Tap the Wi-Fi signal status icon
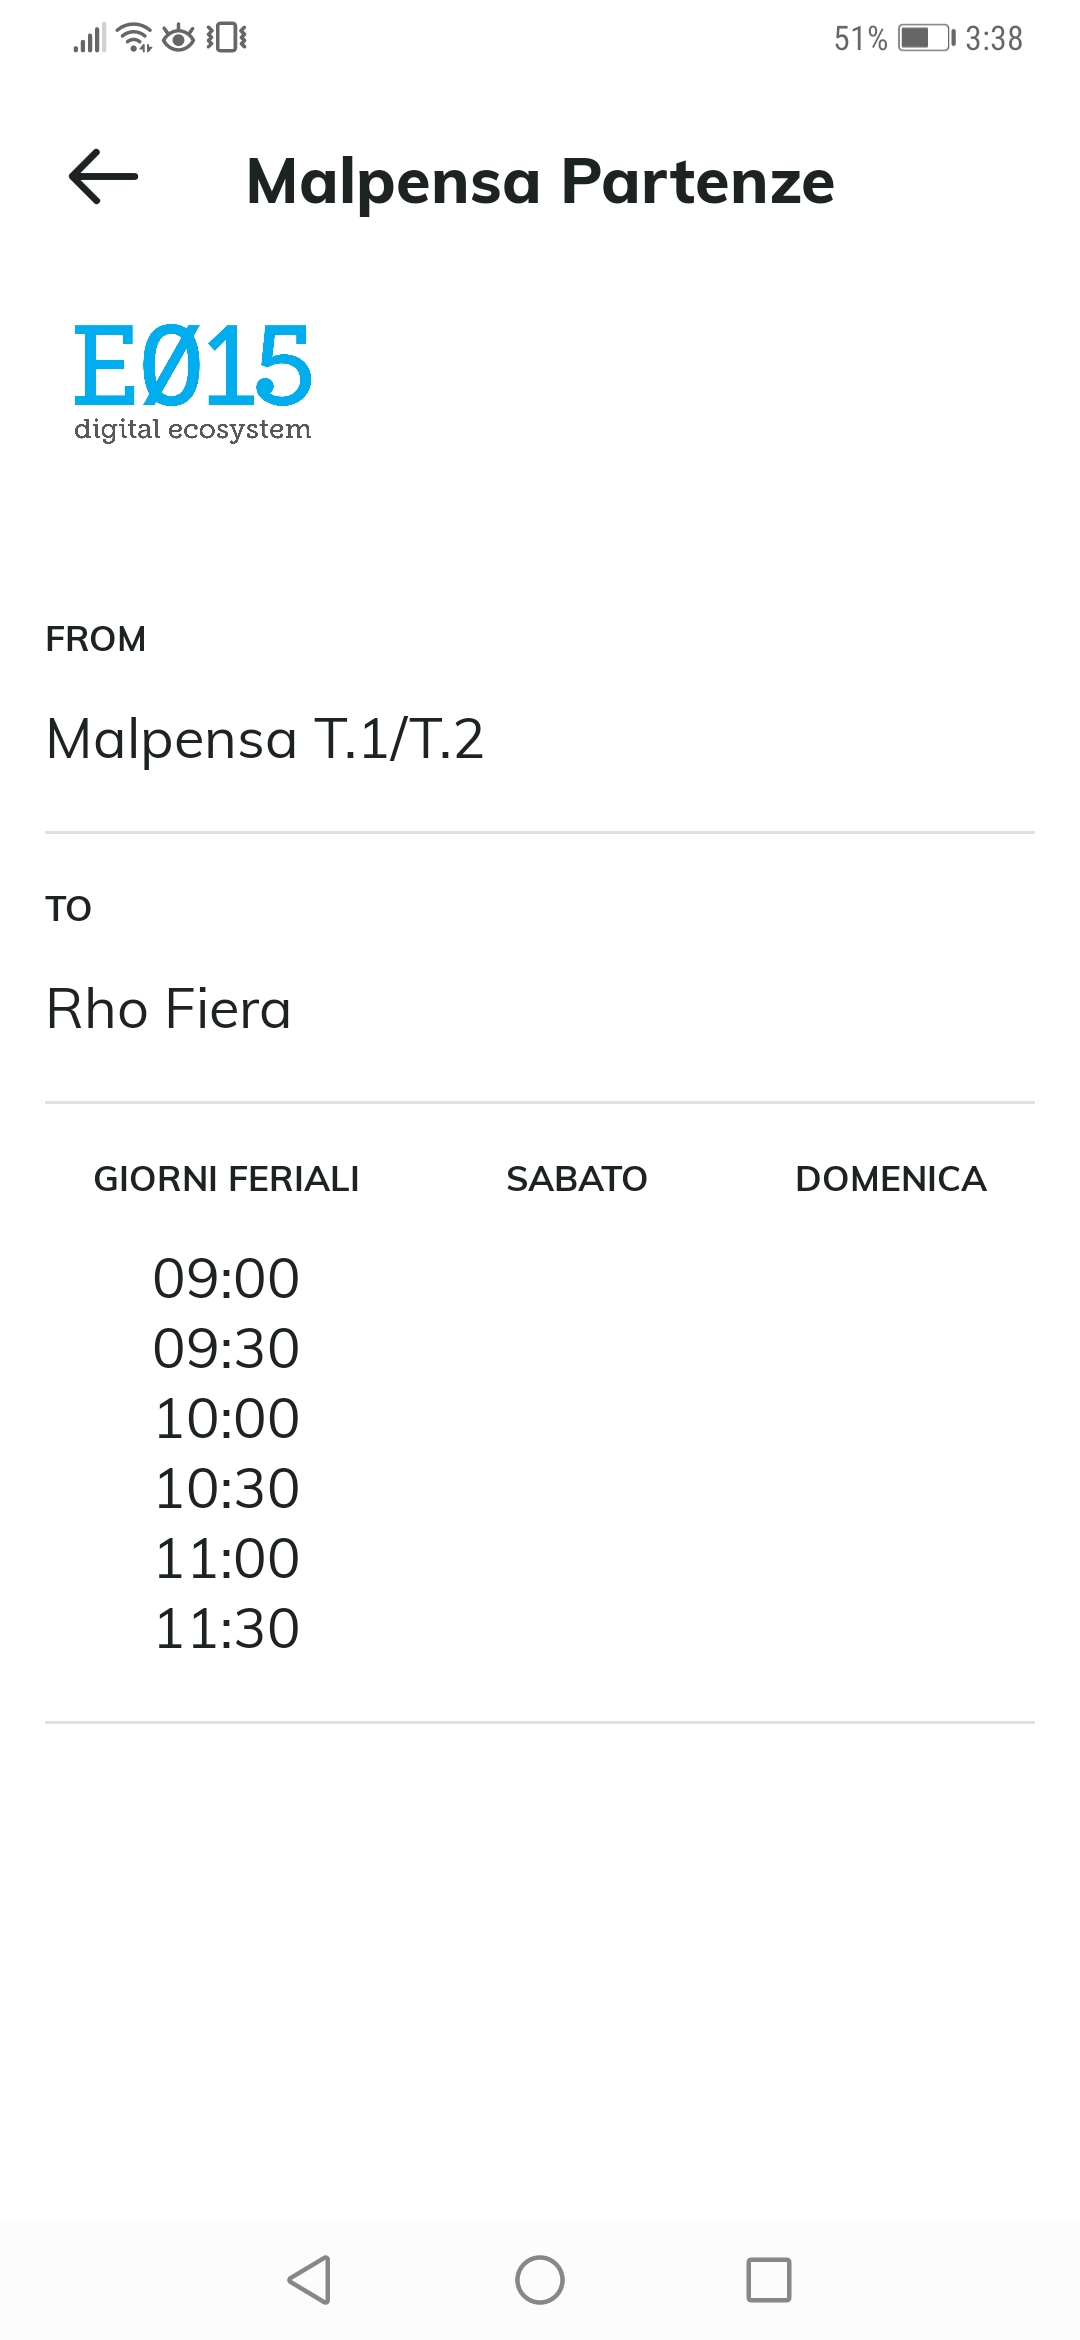The height and width of the screenshot is (2340, 1080). [134, 38]
